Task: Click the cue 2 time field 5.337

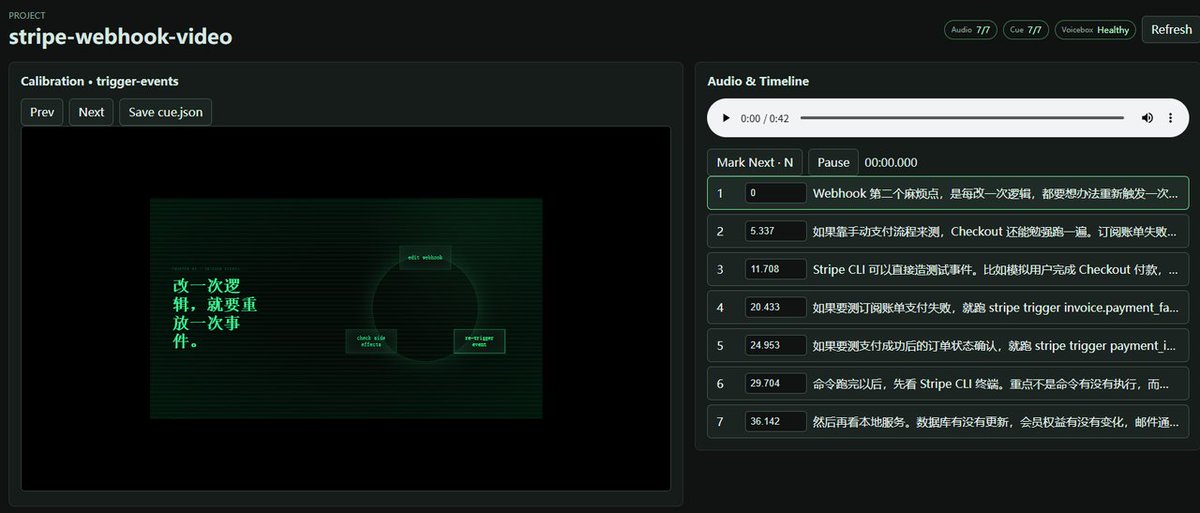Action: 775,231
